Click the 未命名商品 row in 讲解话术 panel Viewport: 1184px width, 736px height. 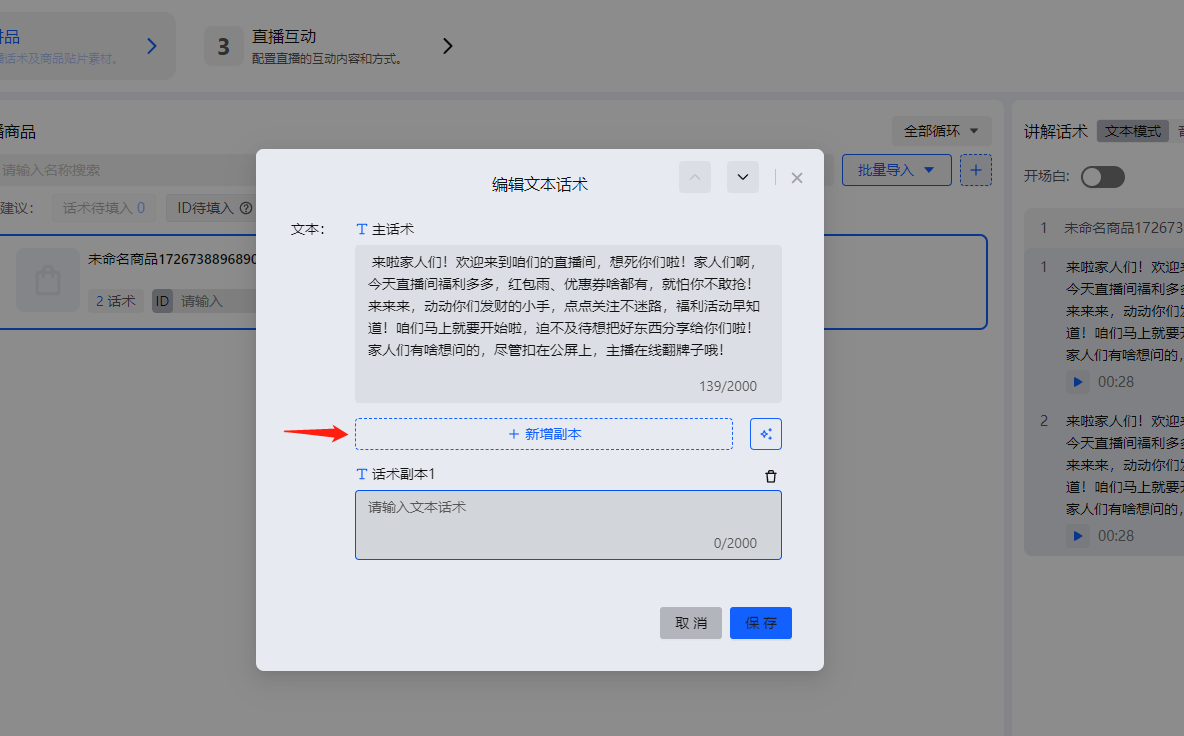[1104, 228]
